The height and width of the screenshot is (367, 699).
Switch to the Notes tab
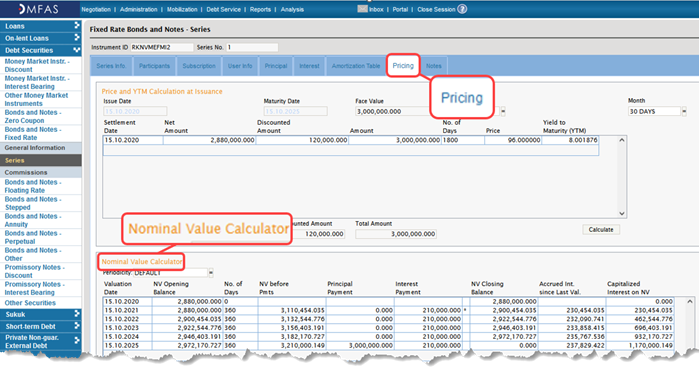pyautogui.click(x=433, y=66)
